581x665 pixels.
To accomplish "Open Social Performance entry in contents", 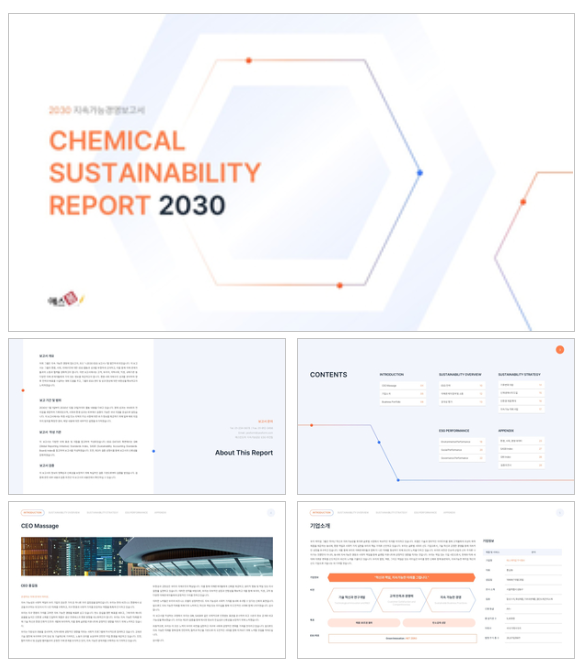I will pos(462,450).
